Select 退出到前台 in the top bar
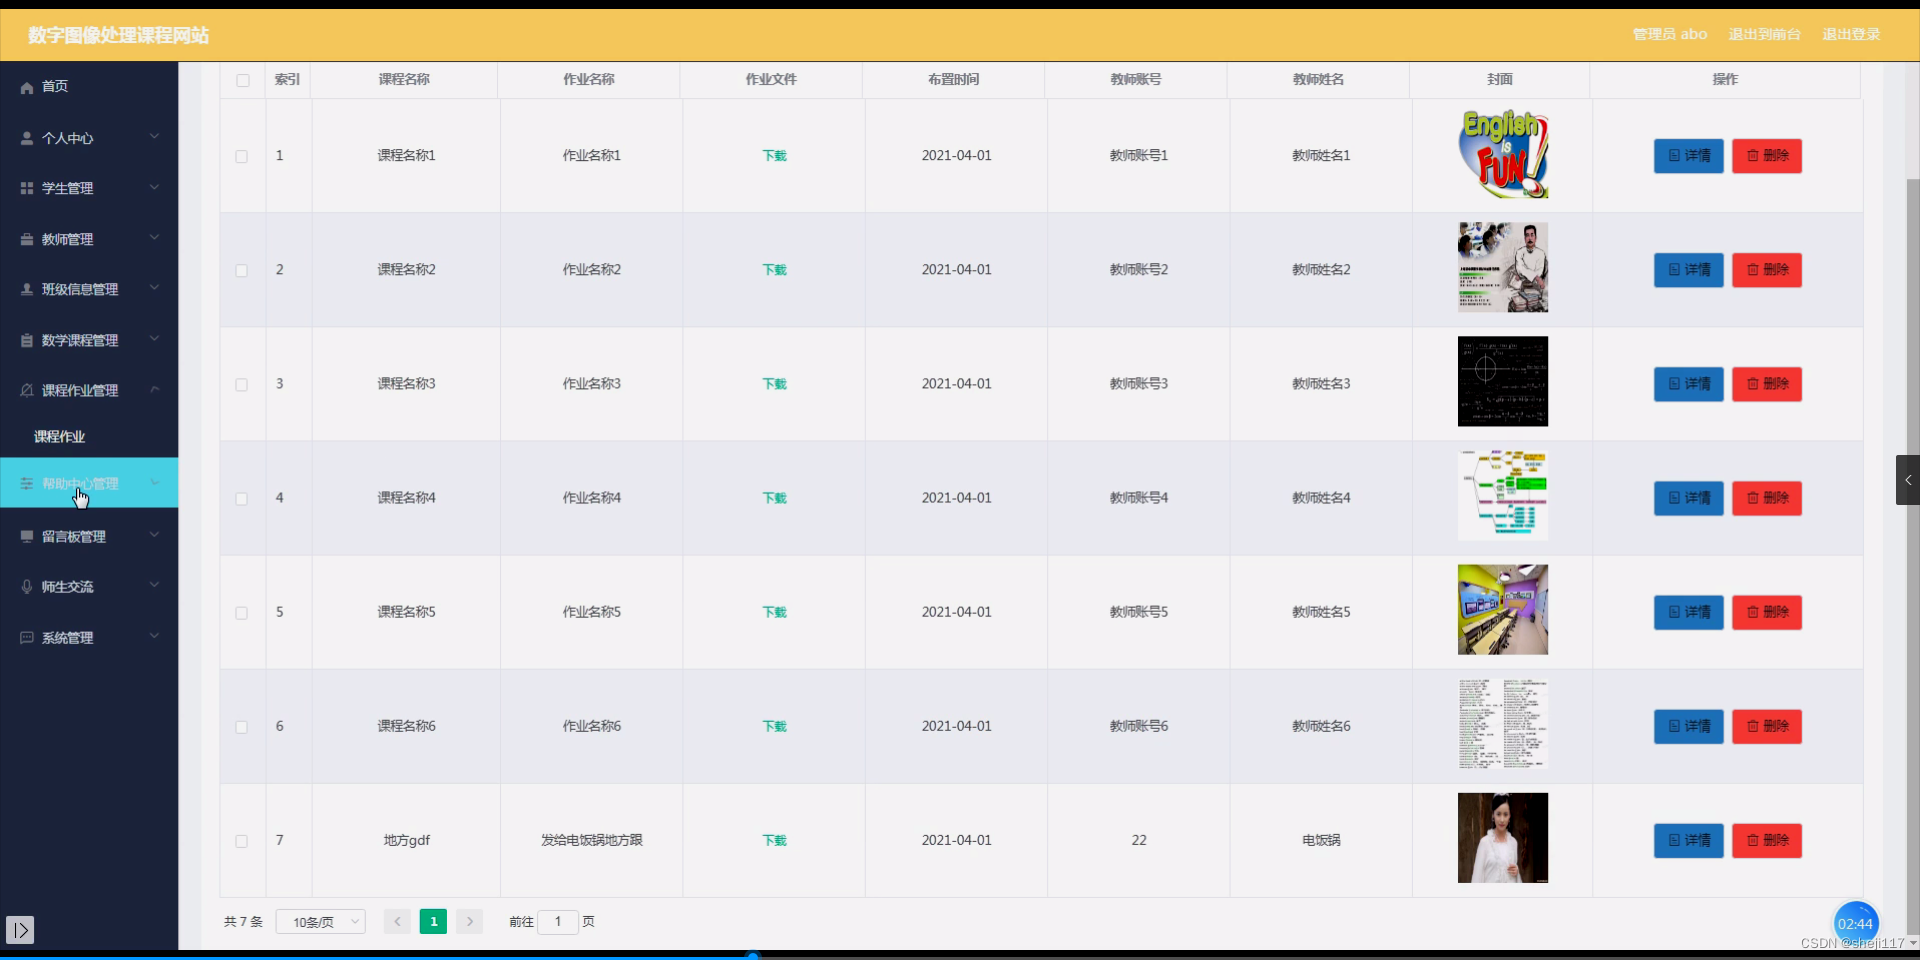 click(x=1764, y=34)
